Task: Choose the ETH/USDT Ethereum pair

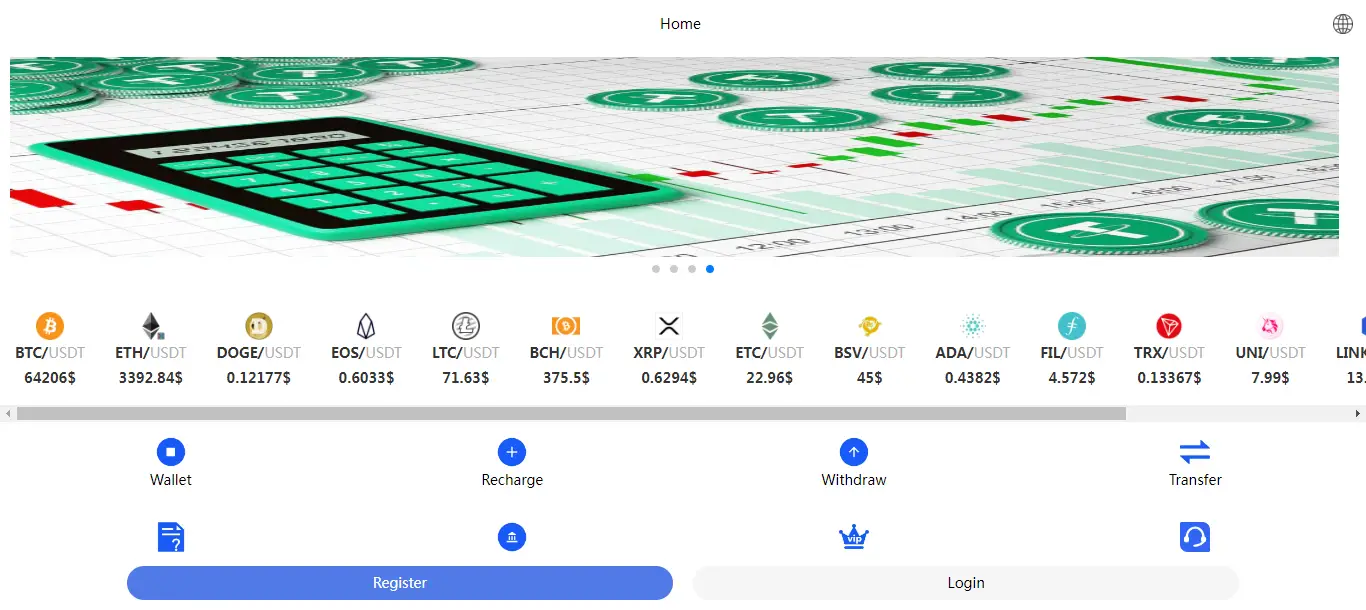Action: 151,350
